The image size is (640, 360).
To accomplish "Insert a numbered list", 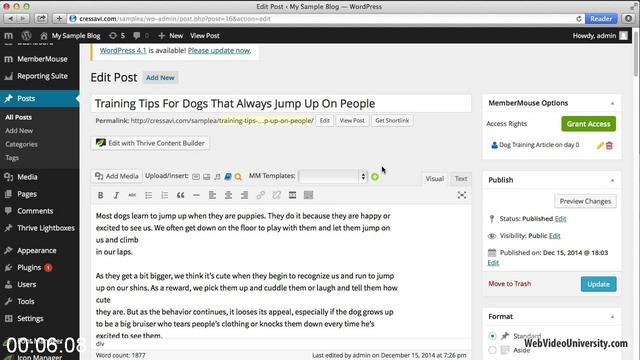I will [x=164, y=195].
